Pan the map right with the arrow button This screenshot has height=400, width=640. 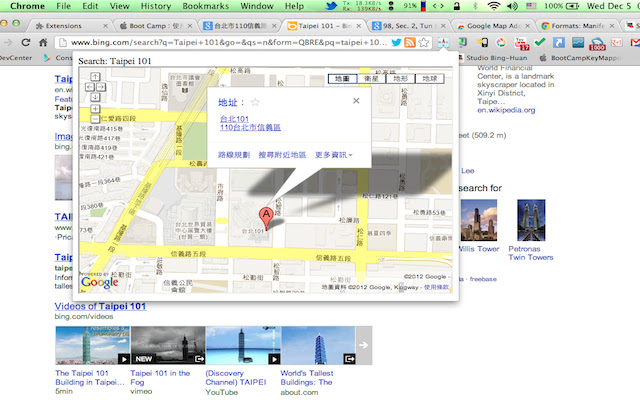point(100,87)
